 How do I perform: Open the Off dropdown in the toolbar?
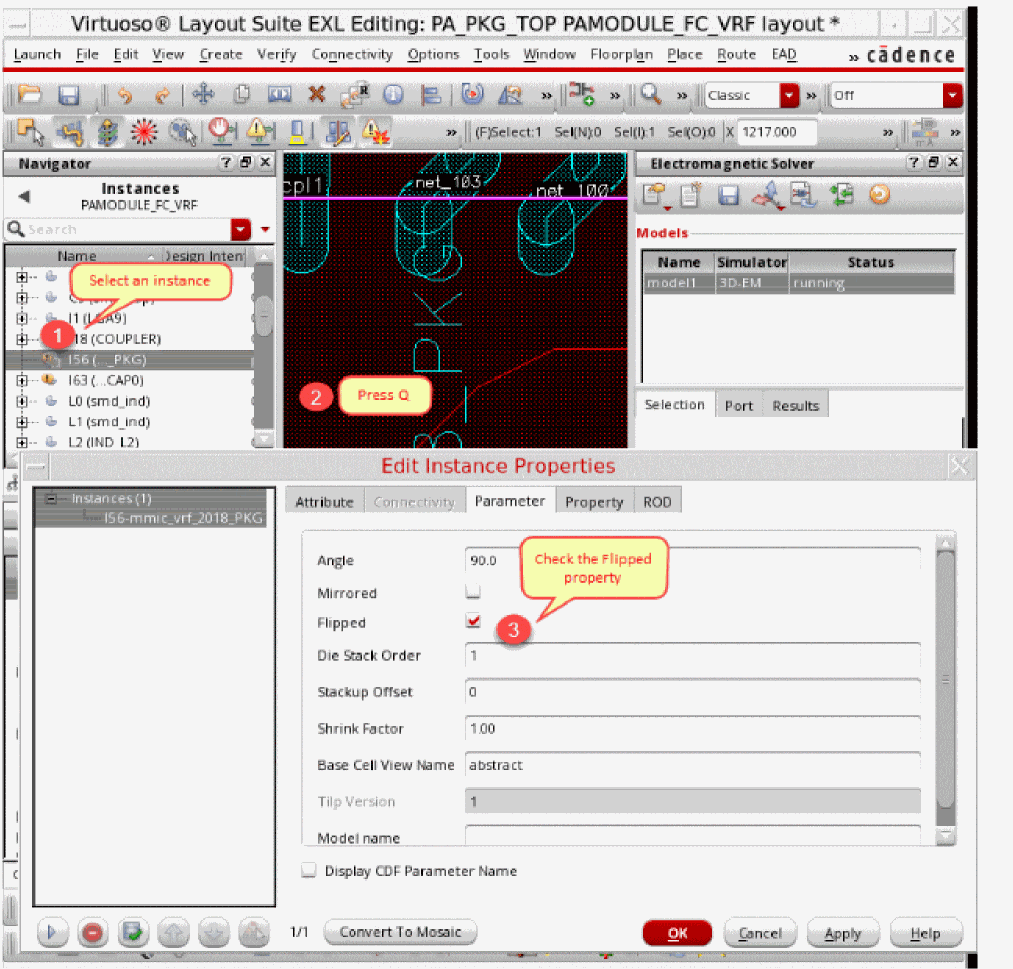coord(952,96)
